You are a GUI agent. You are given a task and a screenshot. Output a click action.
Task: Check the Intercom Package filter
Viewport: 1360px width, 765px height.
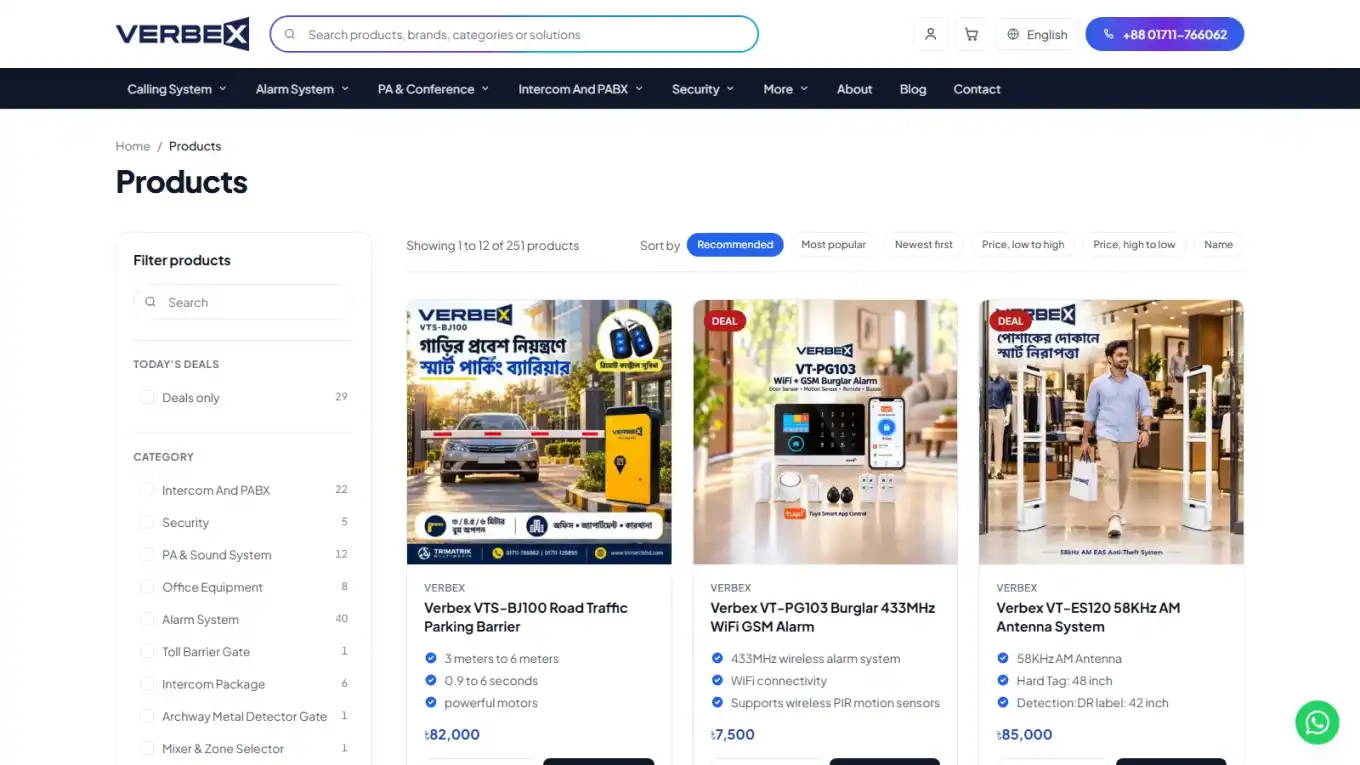147,684
